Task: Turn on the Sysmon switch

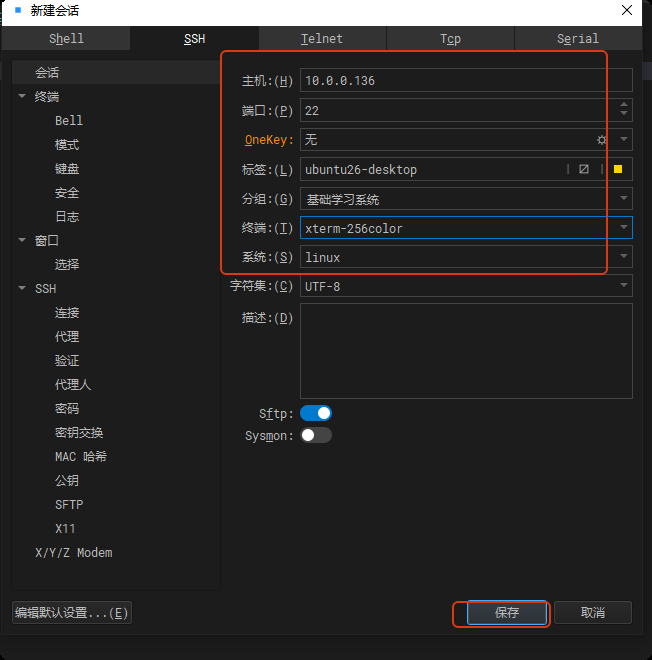Action: point(316,435)
